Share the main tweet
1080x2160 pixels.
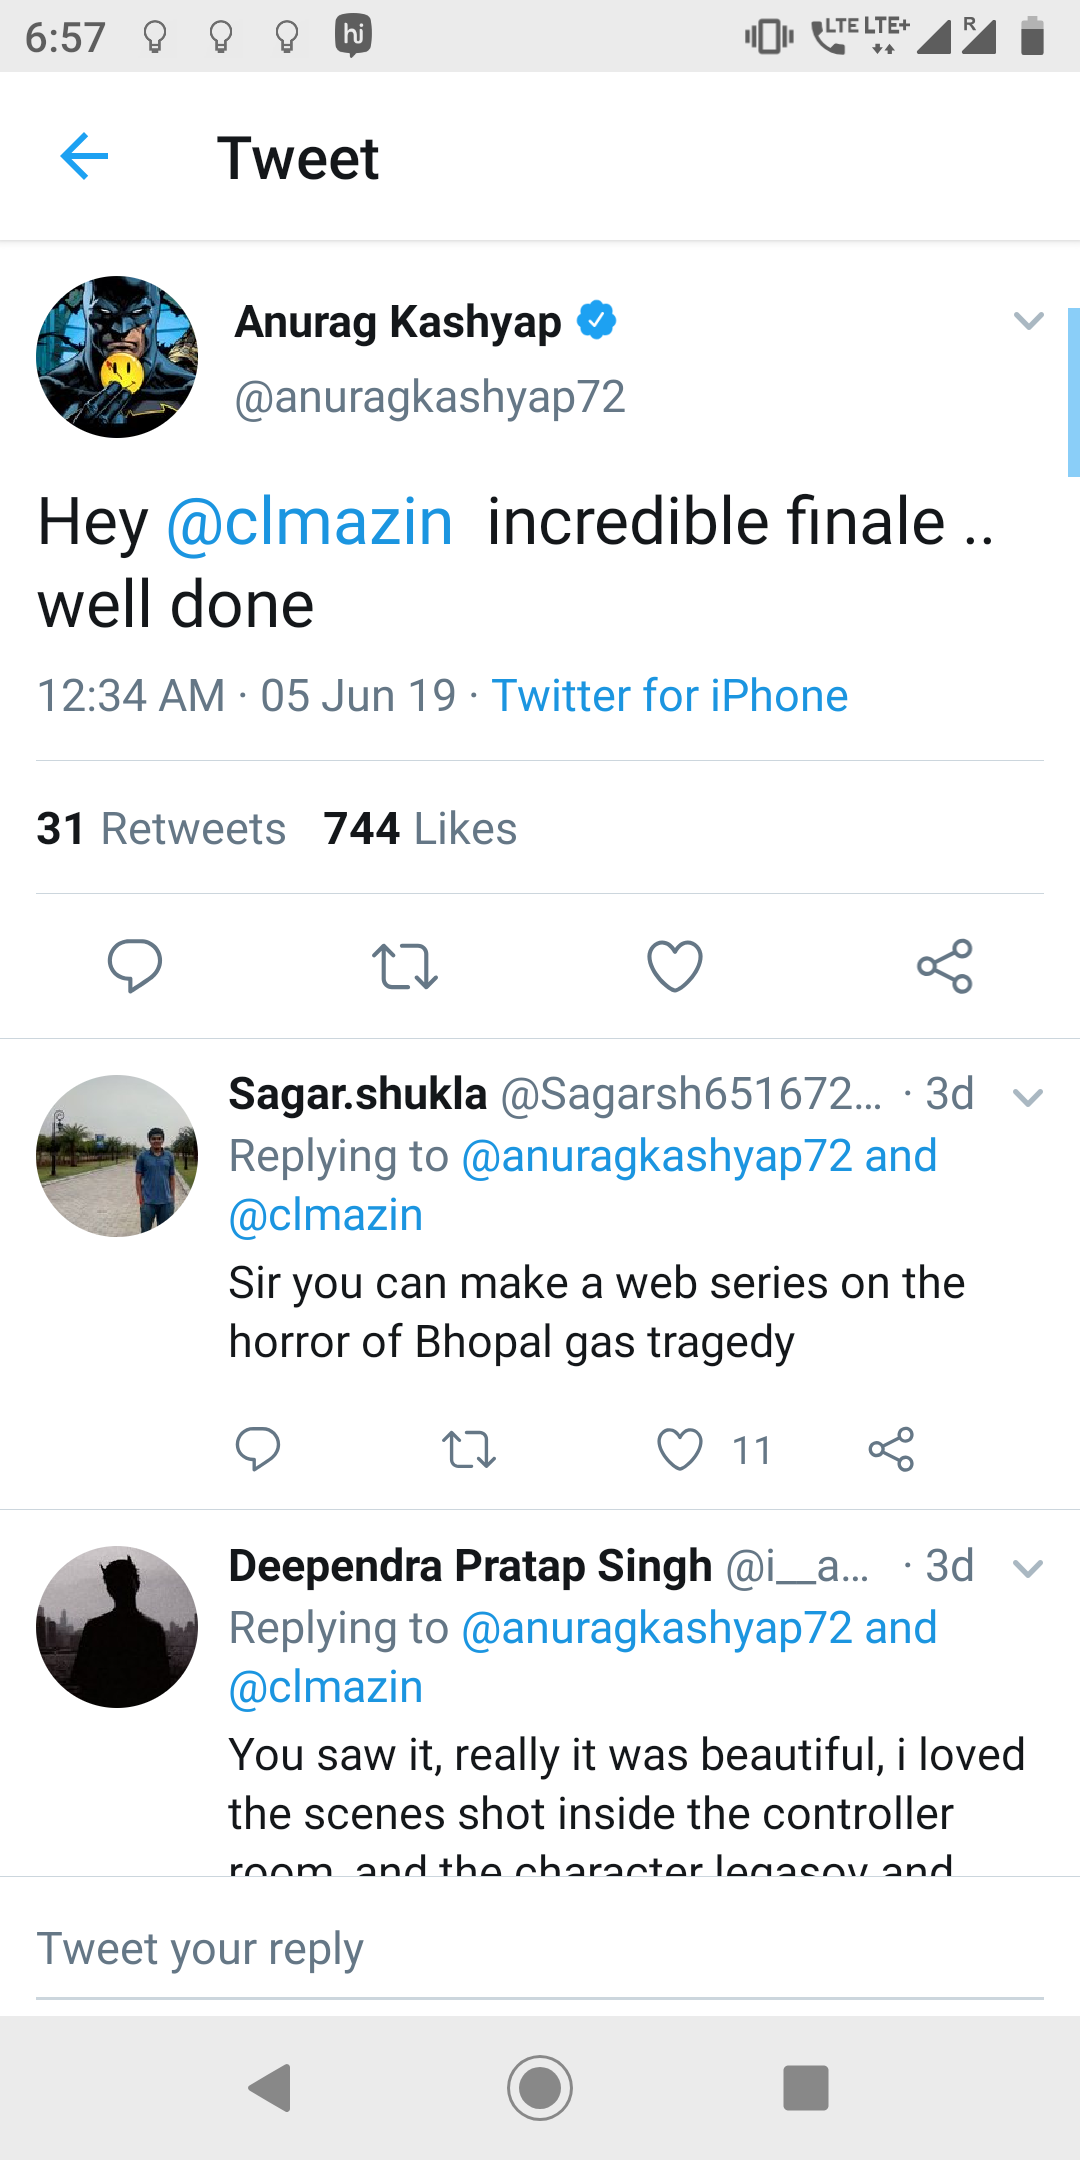click(945, 966)
